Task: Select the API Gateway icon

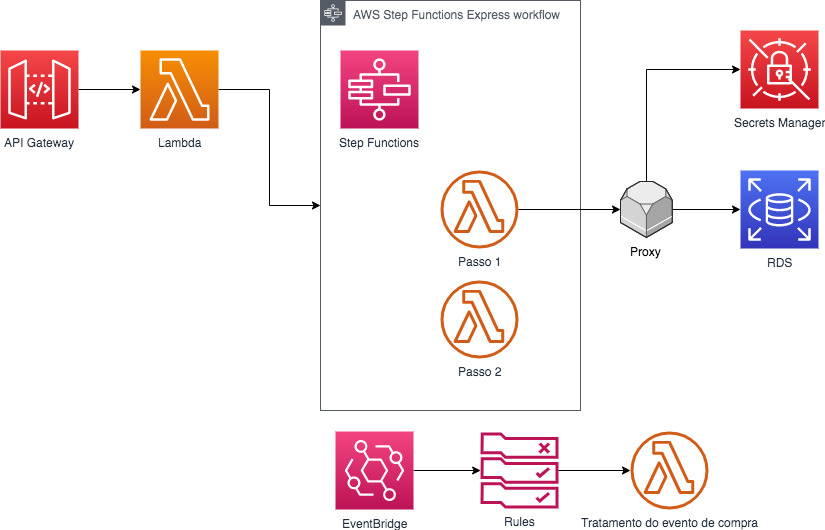Action: [39, 89]
